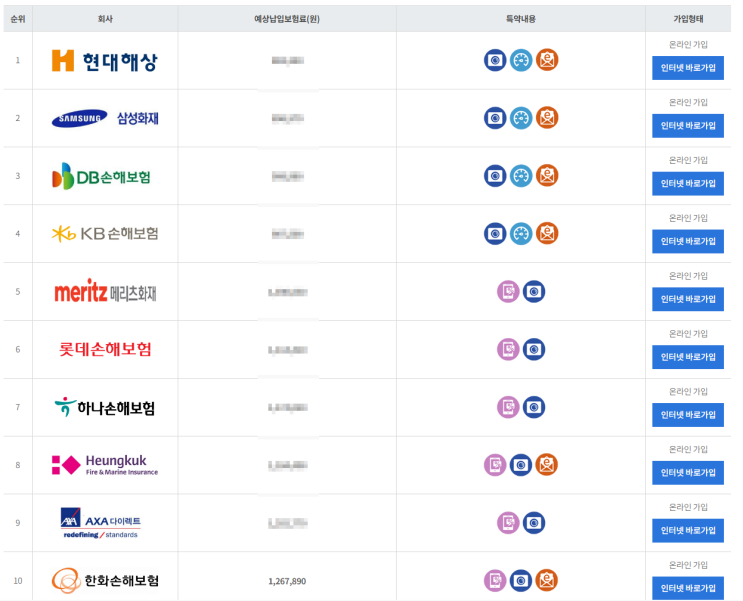
Task: Click the gauge icon in KB손해보험 row
Action: coord(521,234)
